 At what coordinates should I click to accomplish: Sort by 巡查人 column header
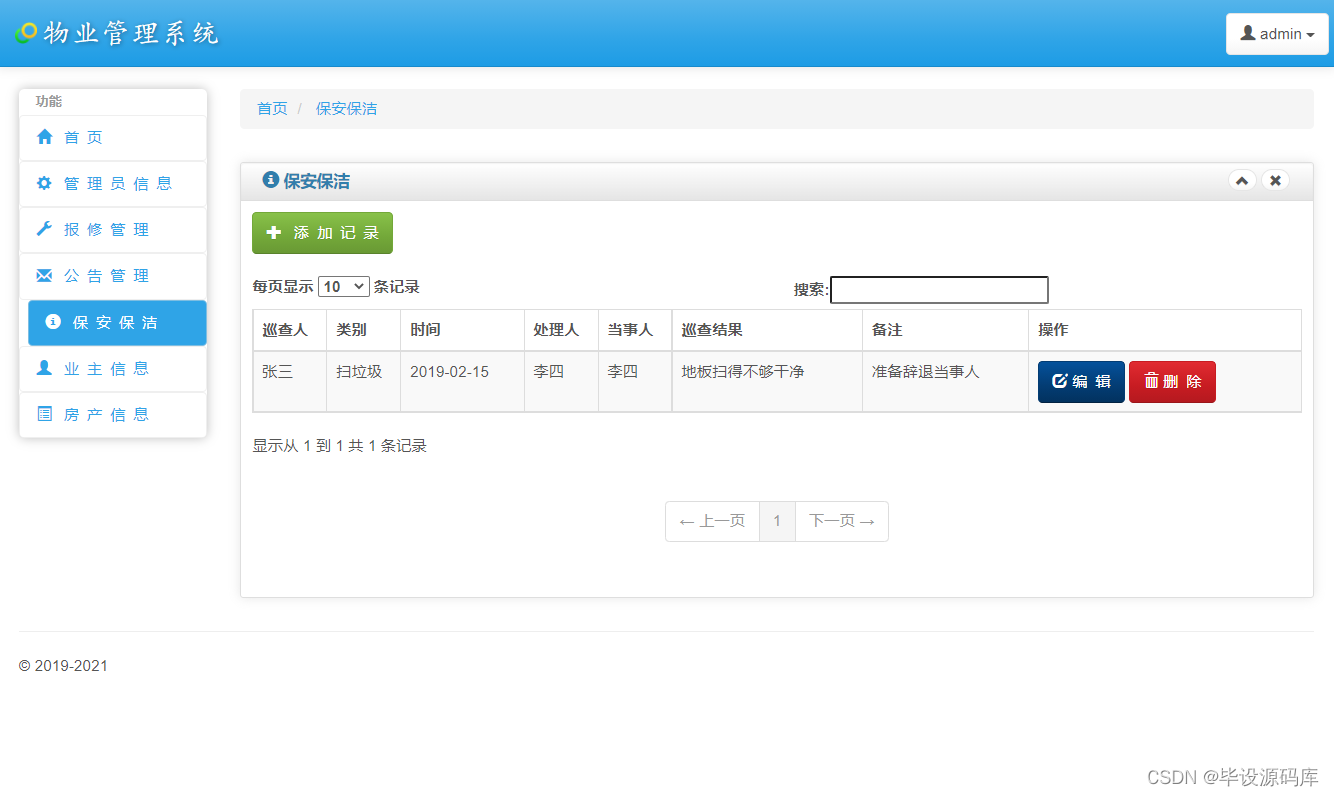(290, 330)
